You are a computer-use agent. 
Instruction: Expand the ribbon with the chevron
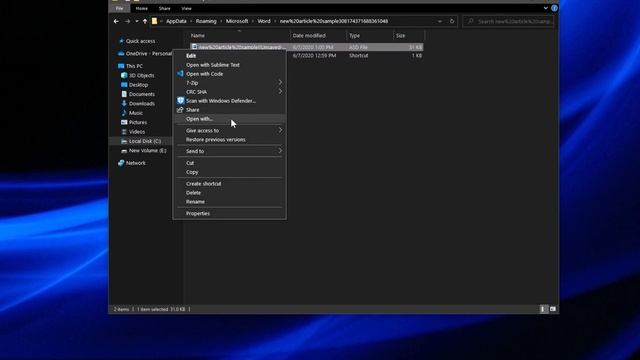[x=546, y=8]
